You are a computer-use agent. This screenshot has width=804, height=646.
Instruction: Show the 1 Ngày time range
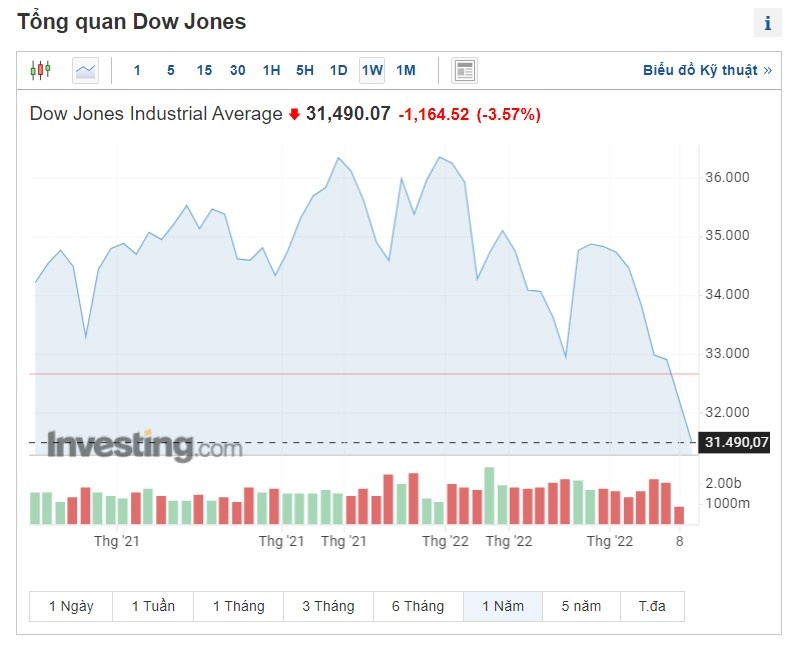(71, 606)
